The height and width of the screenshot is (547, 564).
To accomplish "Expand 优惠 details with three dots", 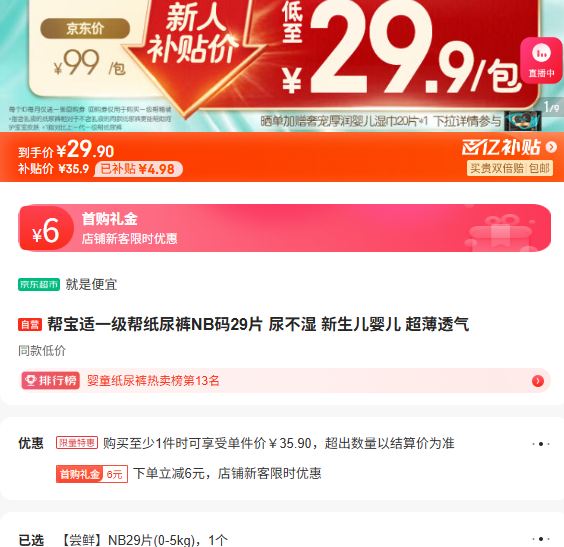I will [x=541, y=444].
